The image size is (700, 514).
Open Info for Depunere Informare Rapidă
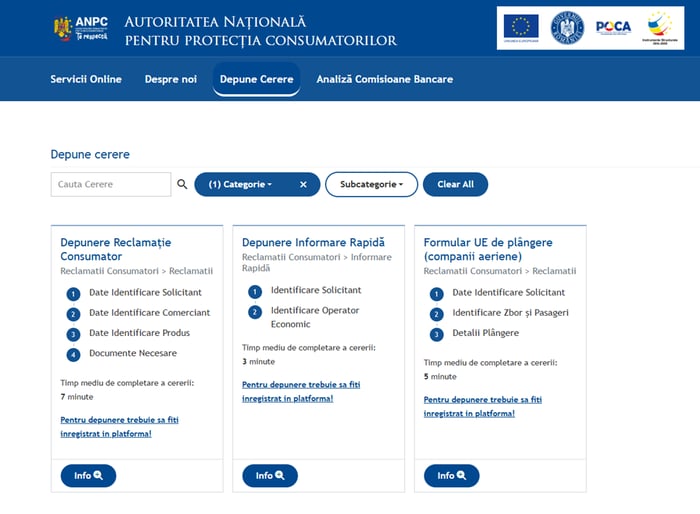(x=270, y=476)
